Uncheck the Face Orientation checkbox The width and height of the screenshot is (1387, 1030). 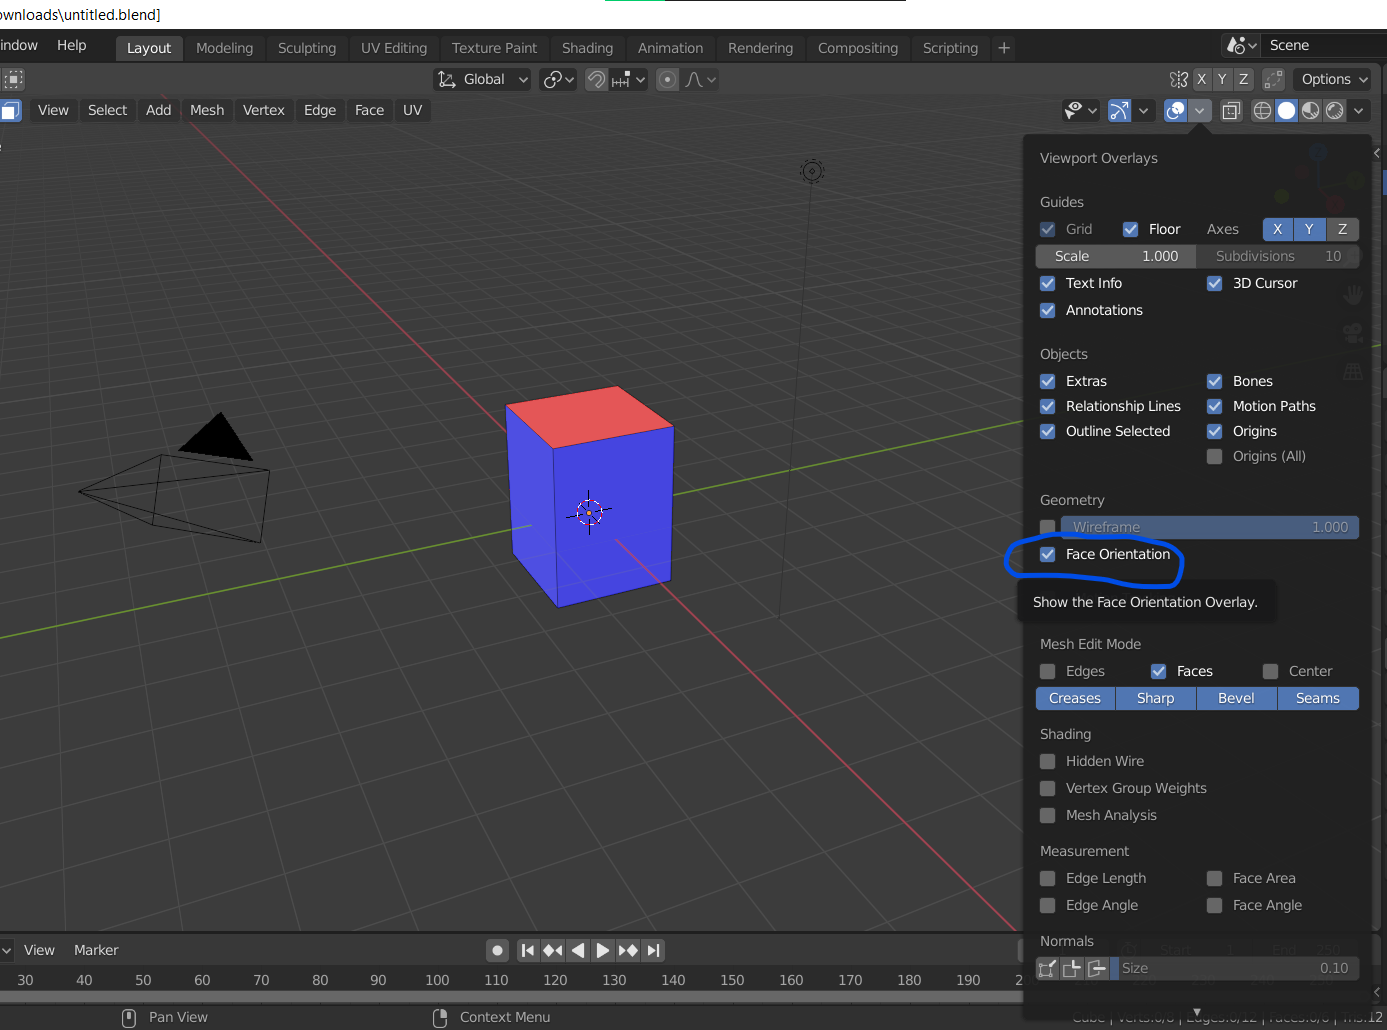pyautogui.click(x=1048, y=554)
